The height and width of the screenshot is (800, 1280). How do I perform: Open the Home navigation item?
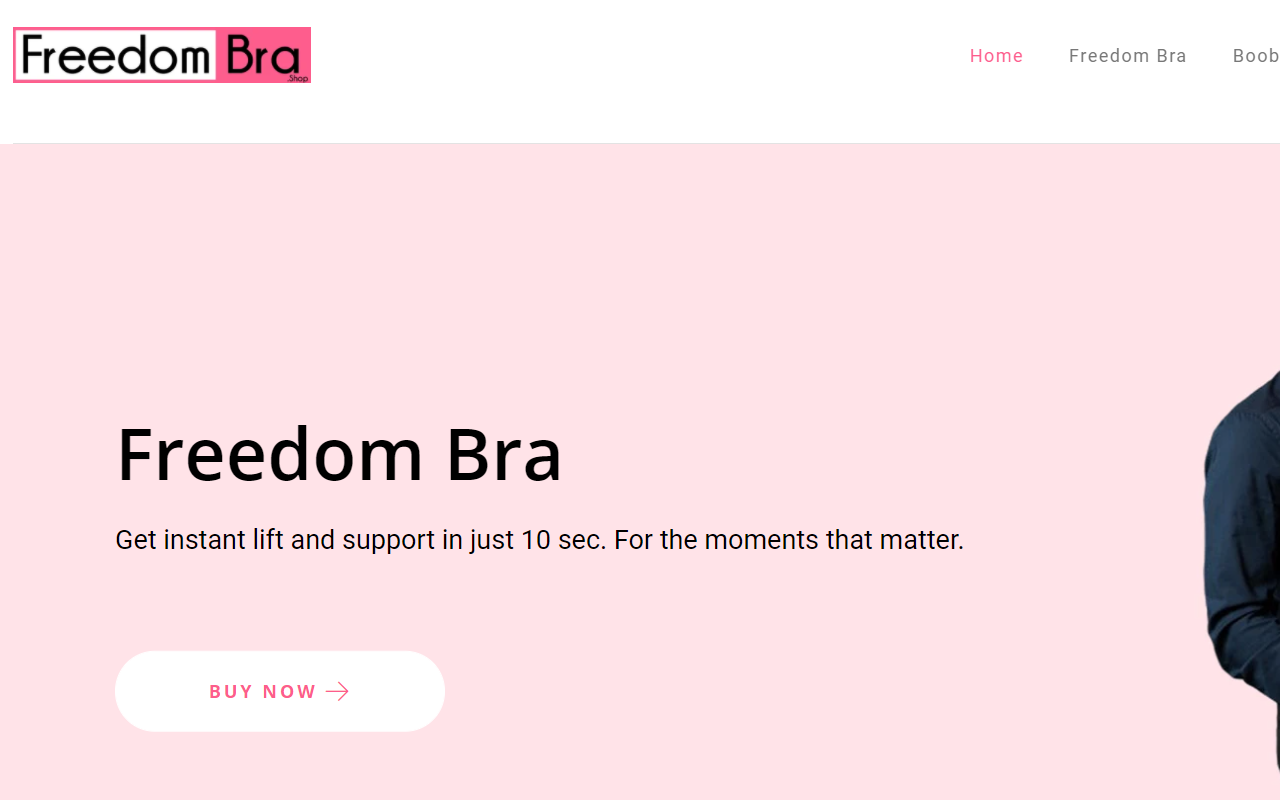tap(996, 56)
